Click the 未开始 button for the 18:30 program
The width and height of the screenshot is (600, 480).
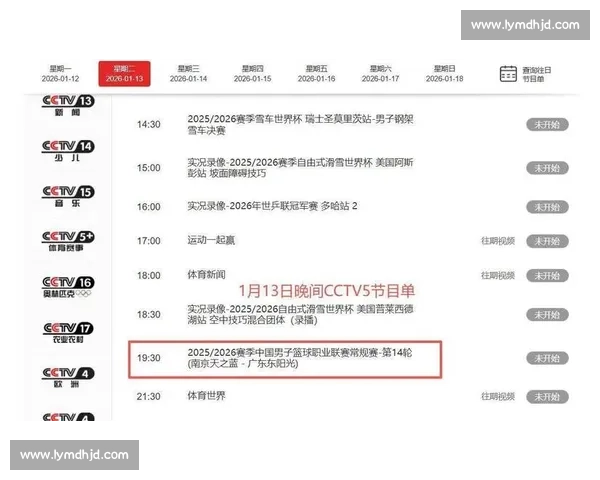547,315
